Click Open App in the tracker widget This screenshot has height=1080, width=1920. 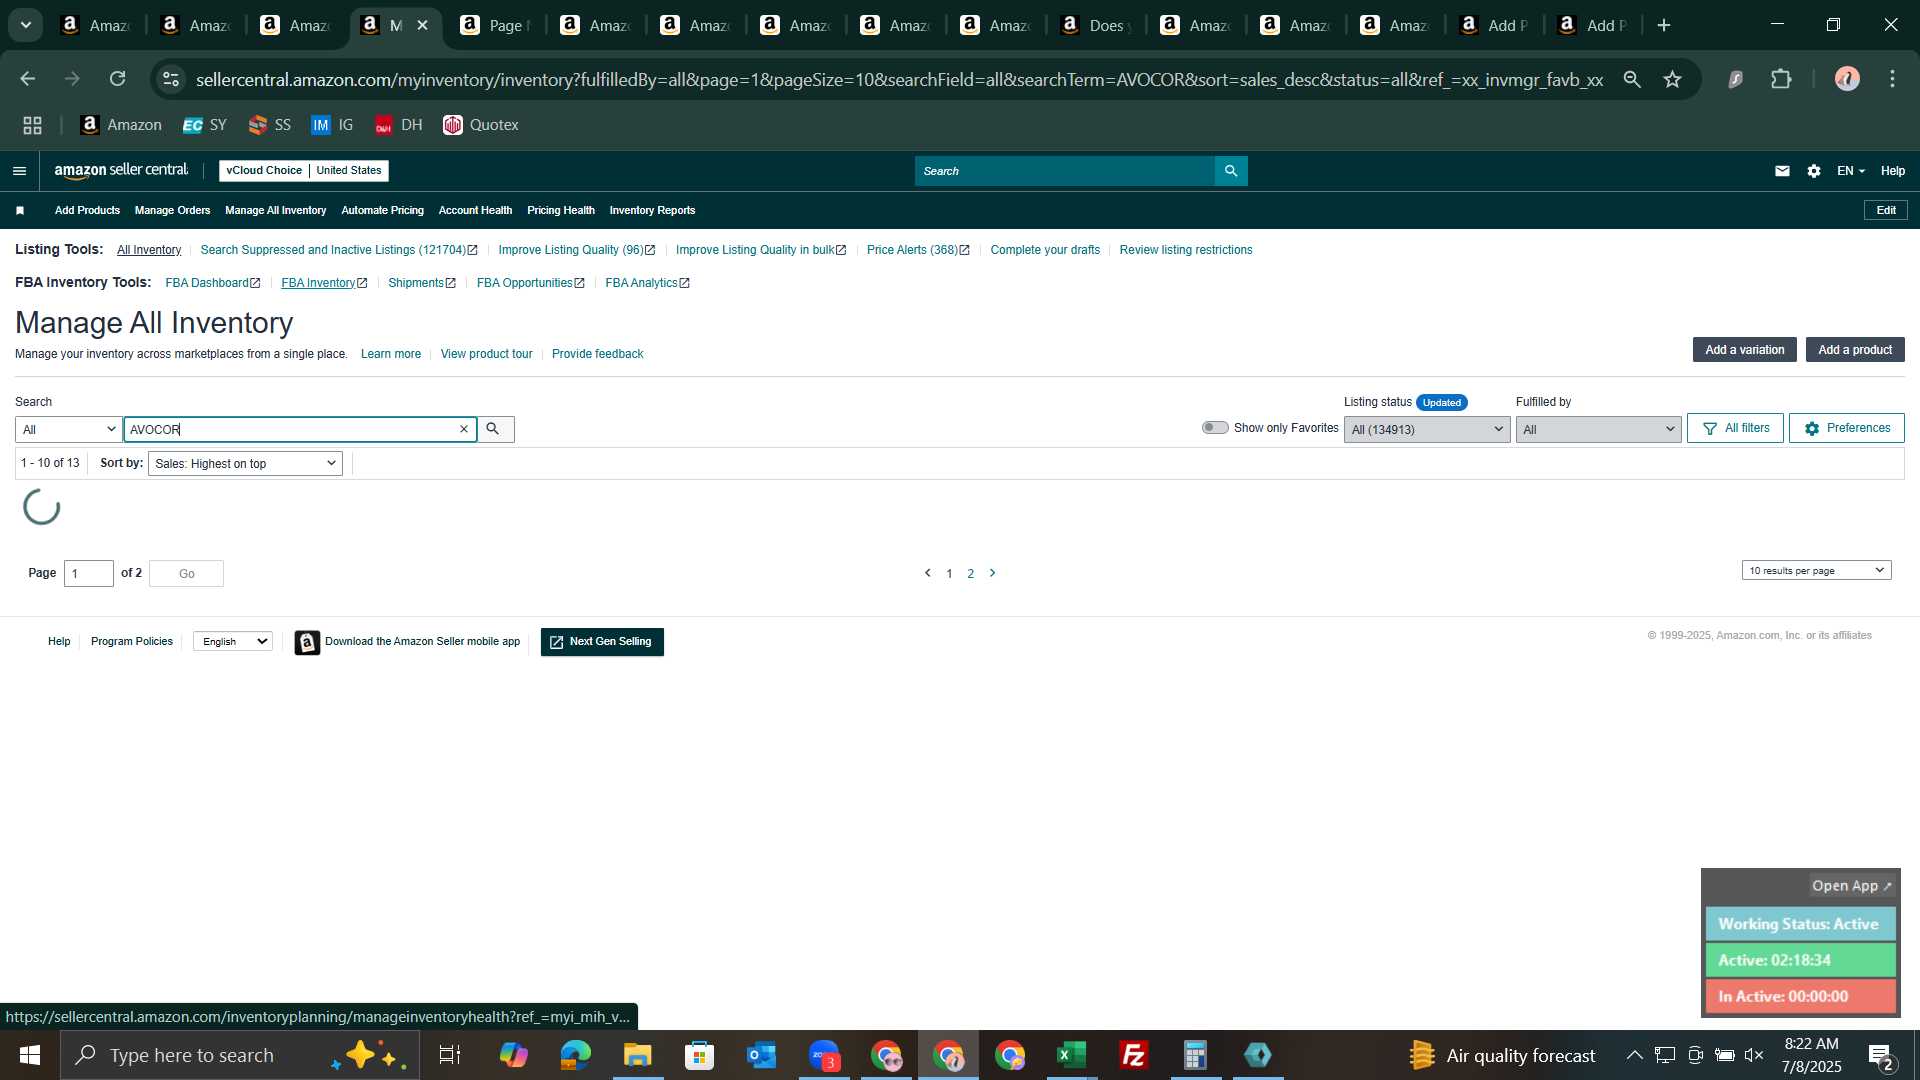[x=1851, y=886]
